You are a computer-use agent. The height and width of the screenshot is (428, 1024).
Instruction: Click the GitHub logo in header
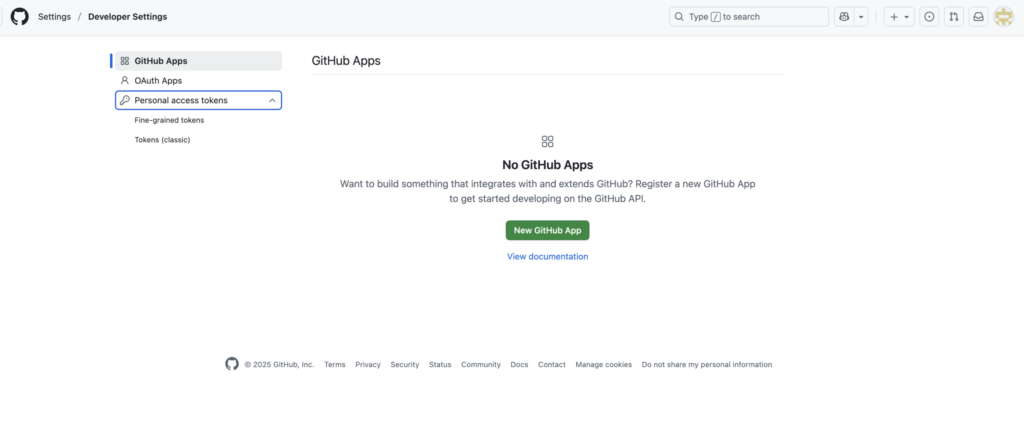[x=20, y=17]
